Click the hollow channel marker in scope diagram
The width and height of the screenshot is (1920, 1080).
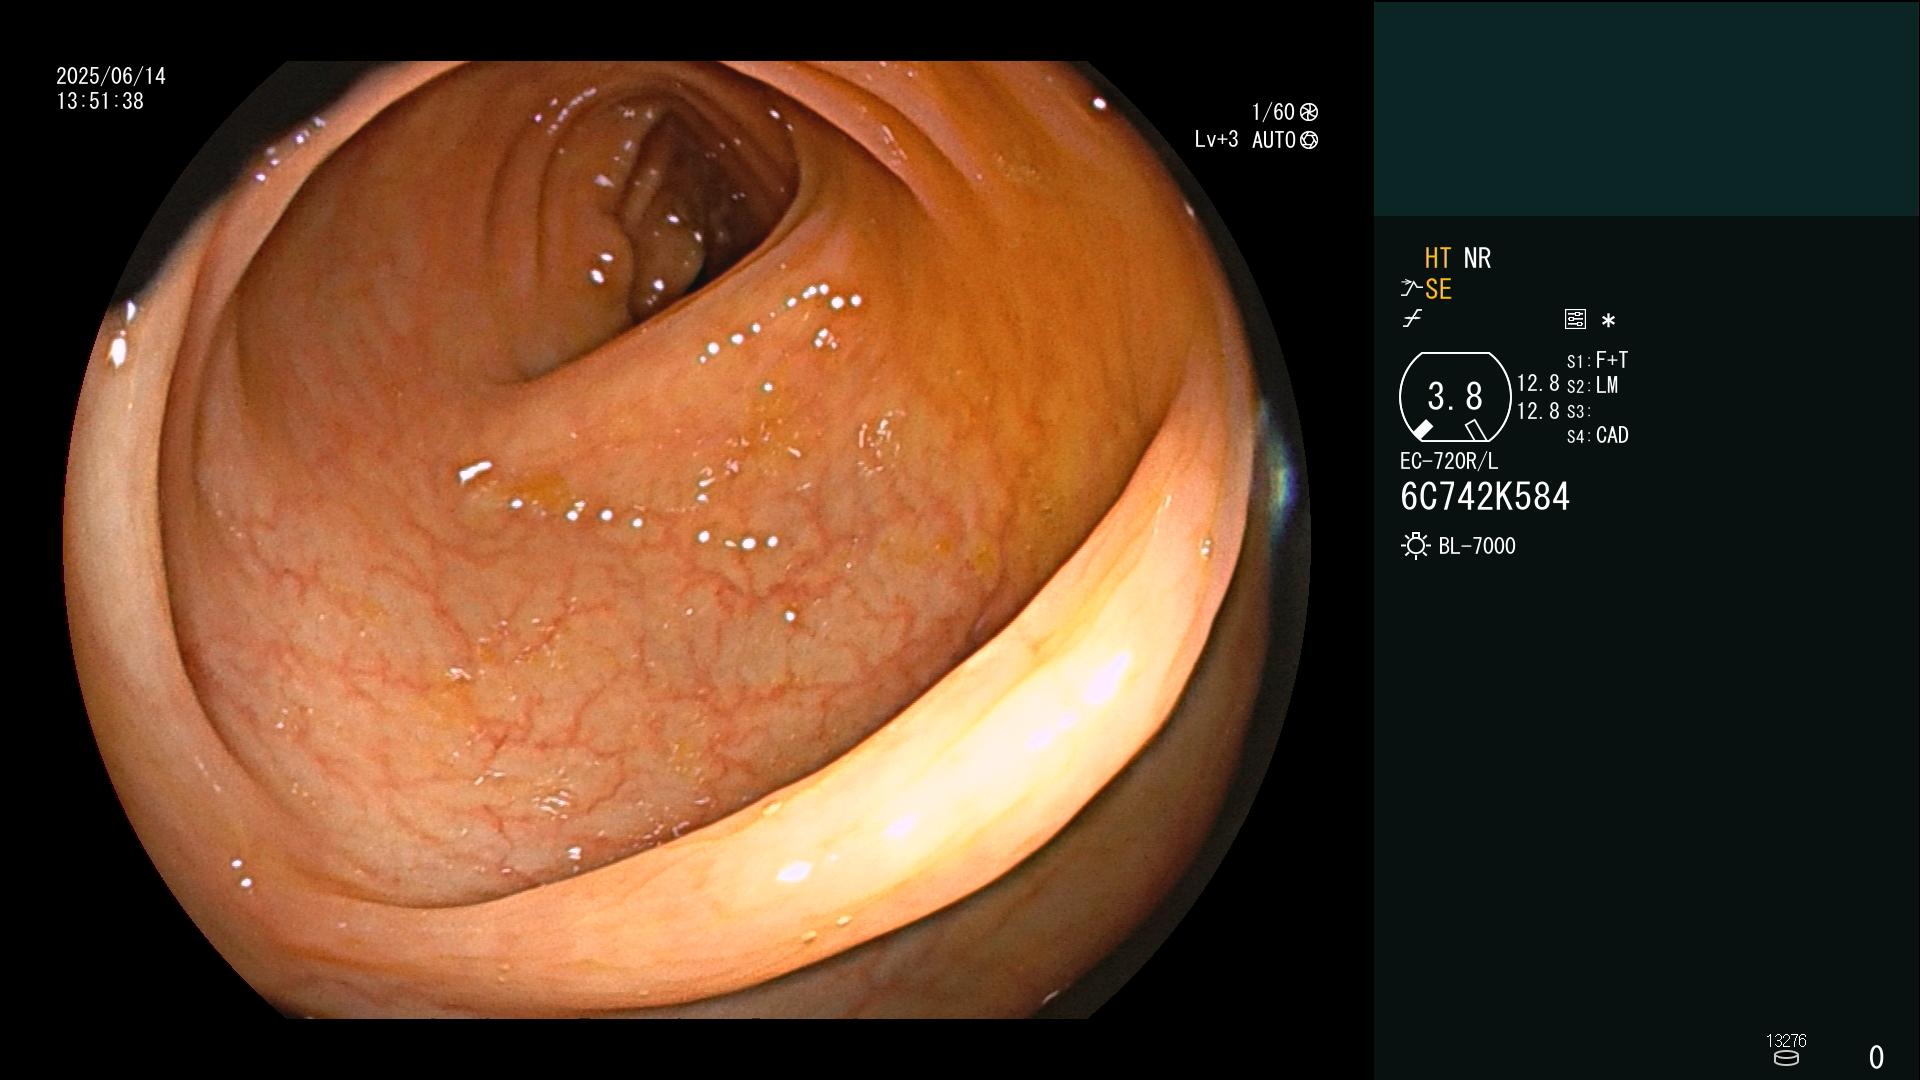(x=1475, y=430)
